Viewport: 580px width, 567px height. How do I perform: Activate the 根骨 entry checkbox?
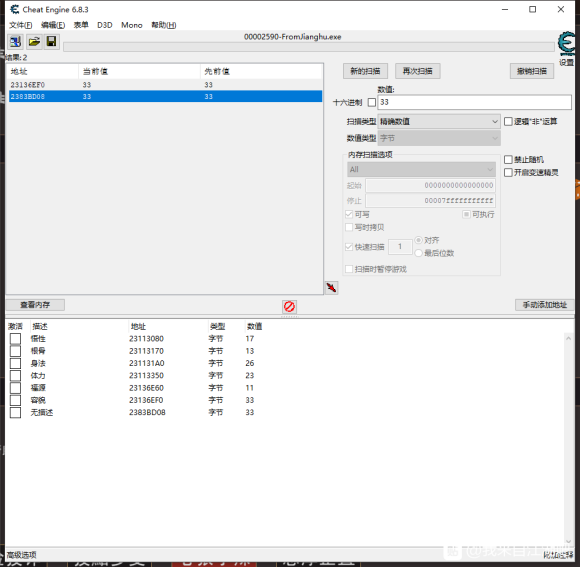pos(15,351)
